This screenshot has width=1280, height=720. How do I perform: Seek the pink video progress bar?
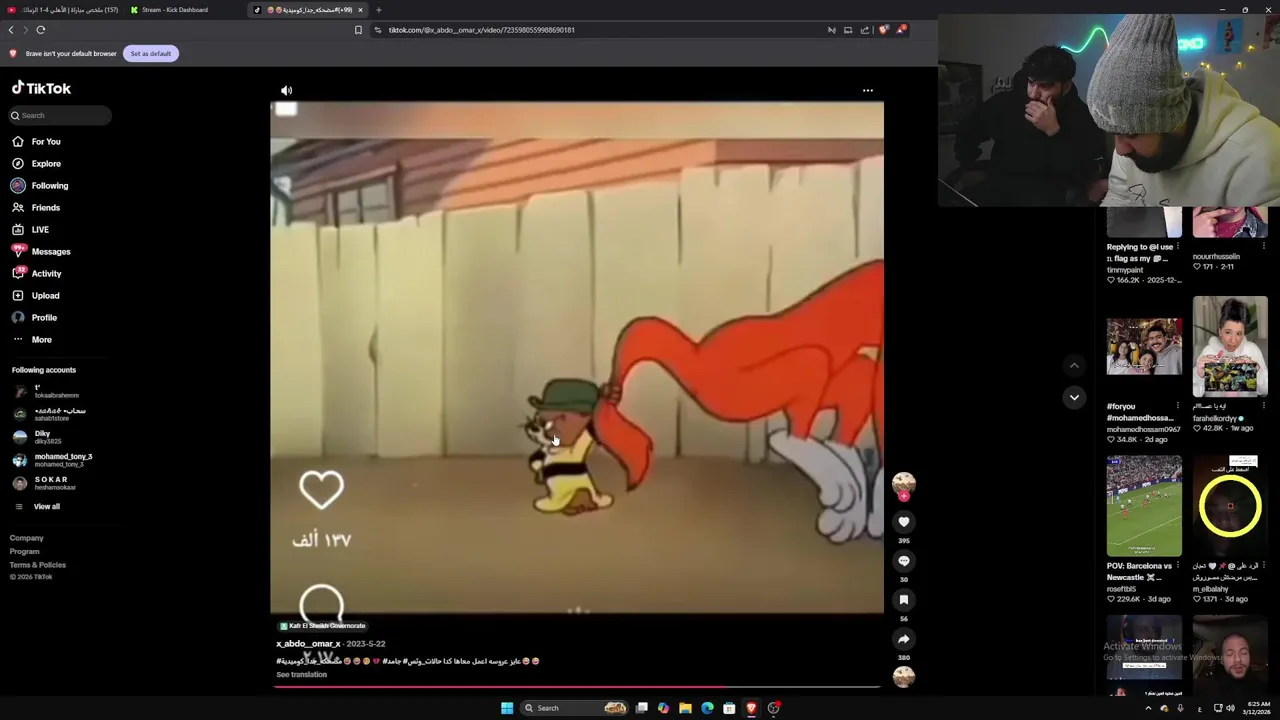click(x=575, y=687)
